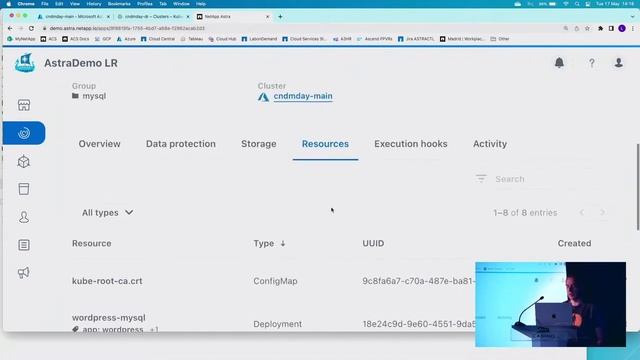Click the sort arrow next to Type

coord(282,244)
